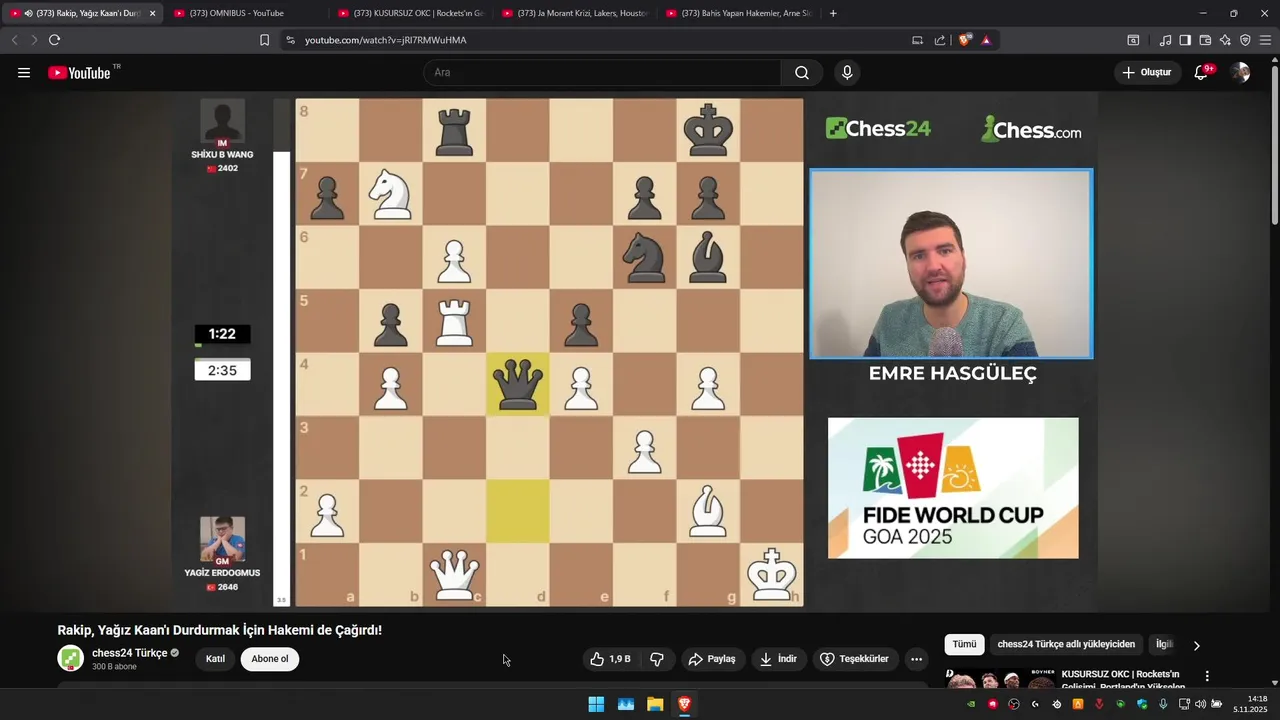1280x720 pixels.
Task: Open the Brave Wallet icon
Action: 1205,40
